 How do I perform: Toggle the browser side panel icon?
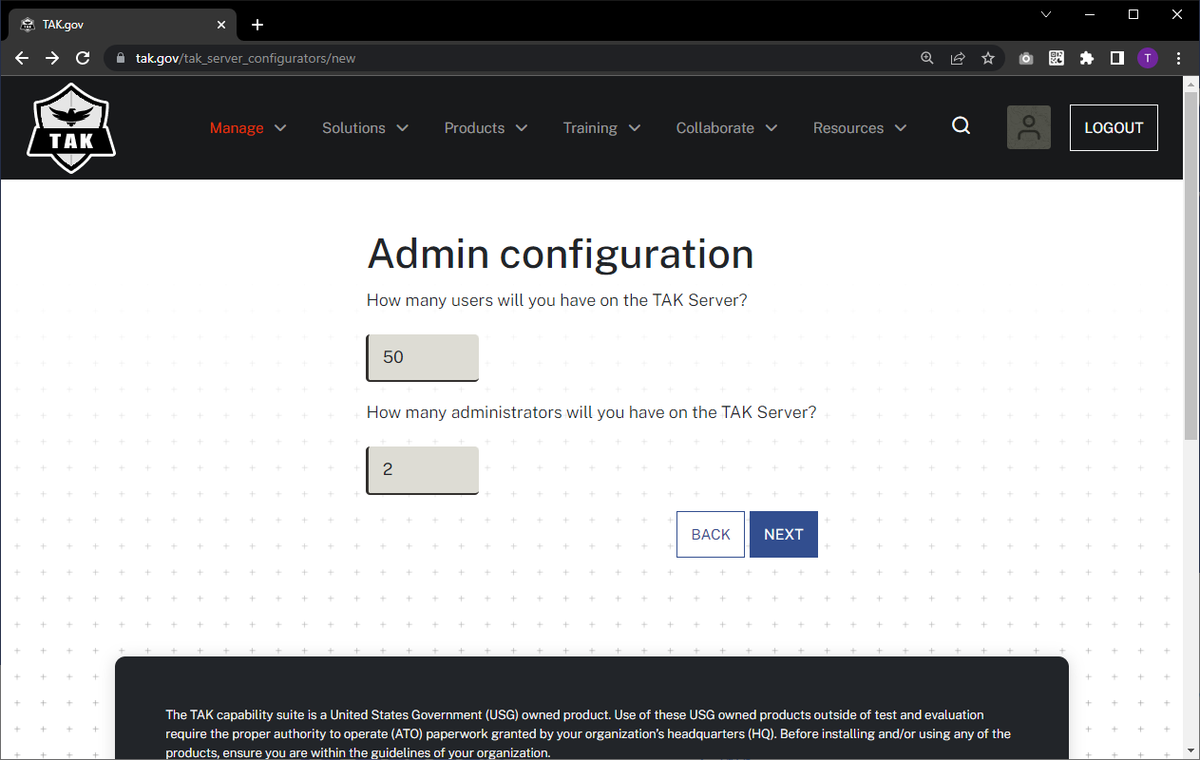(x=1117, y=58)
